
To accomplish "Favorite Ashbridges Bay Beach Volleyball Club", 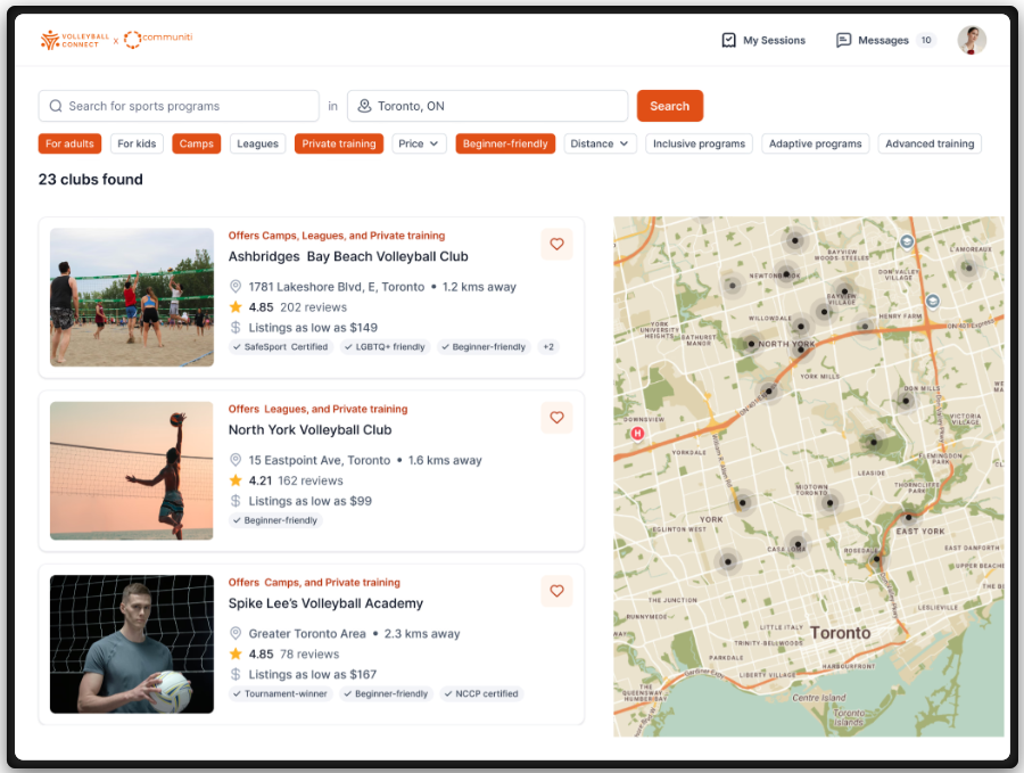I will (557, 244).
